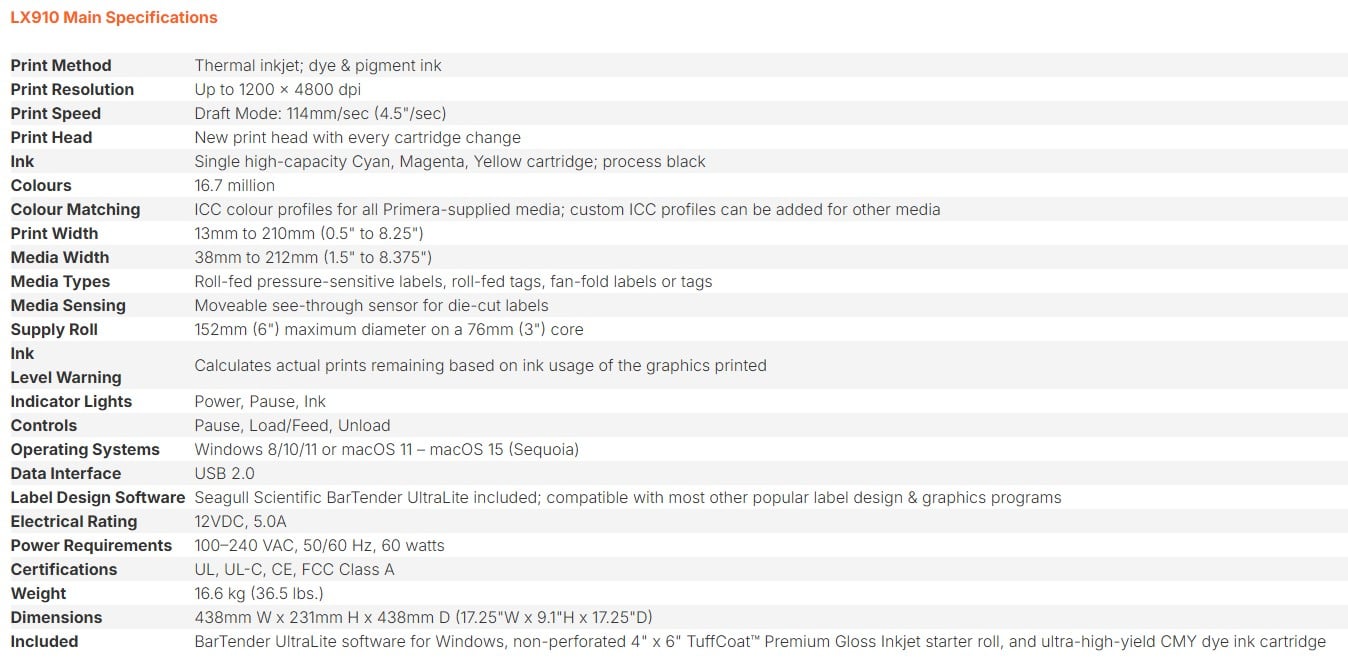Click the Controls Pause, Load/Feed, Unload text
Viewport: 1348px width, 662px height.
(292, 425)
